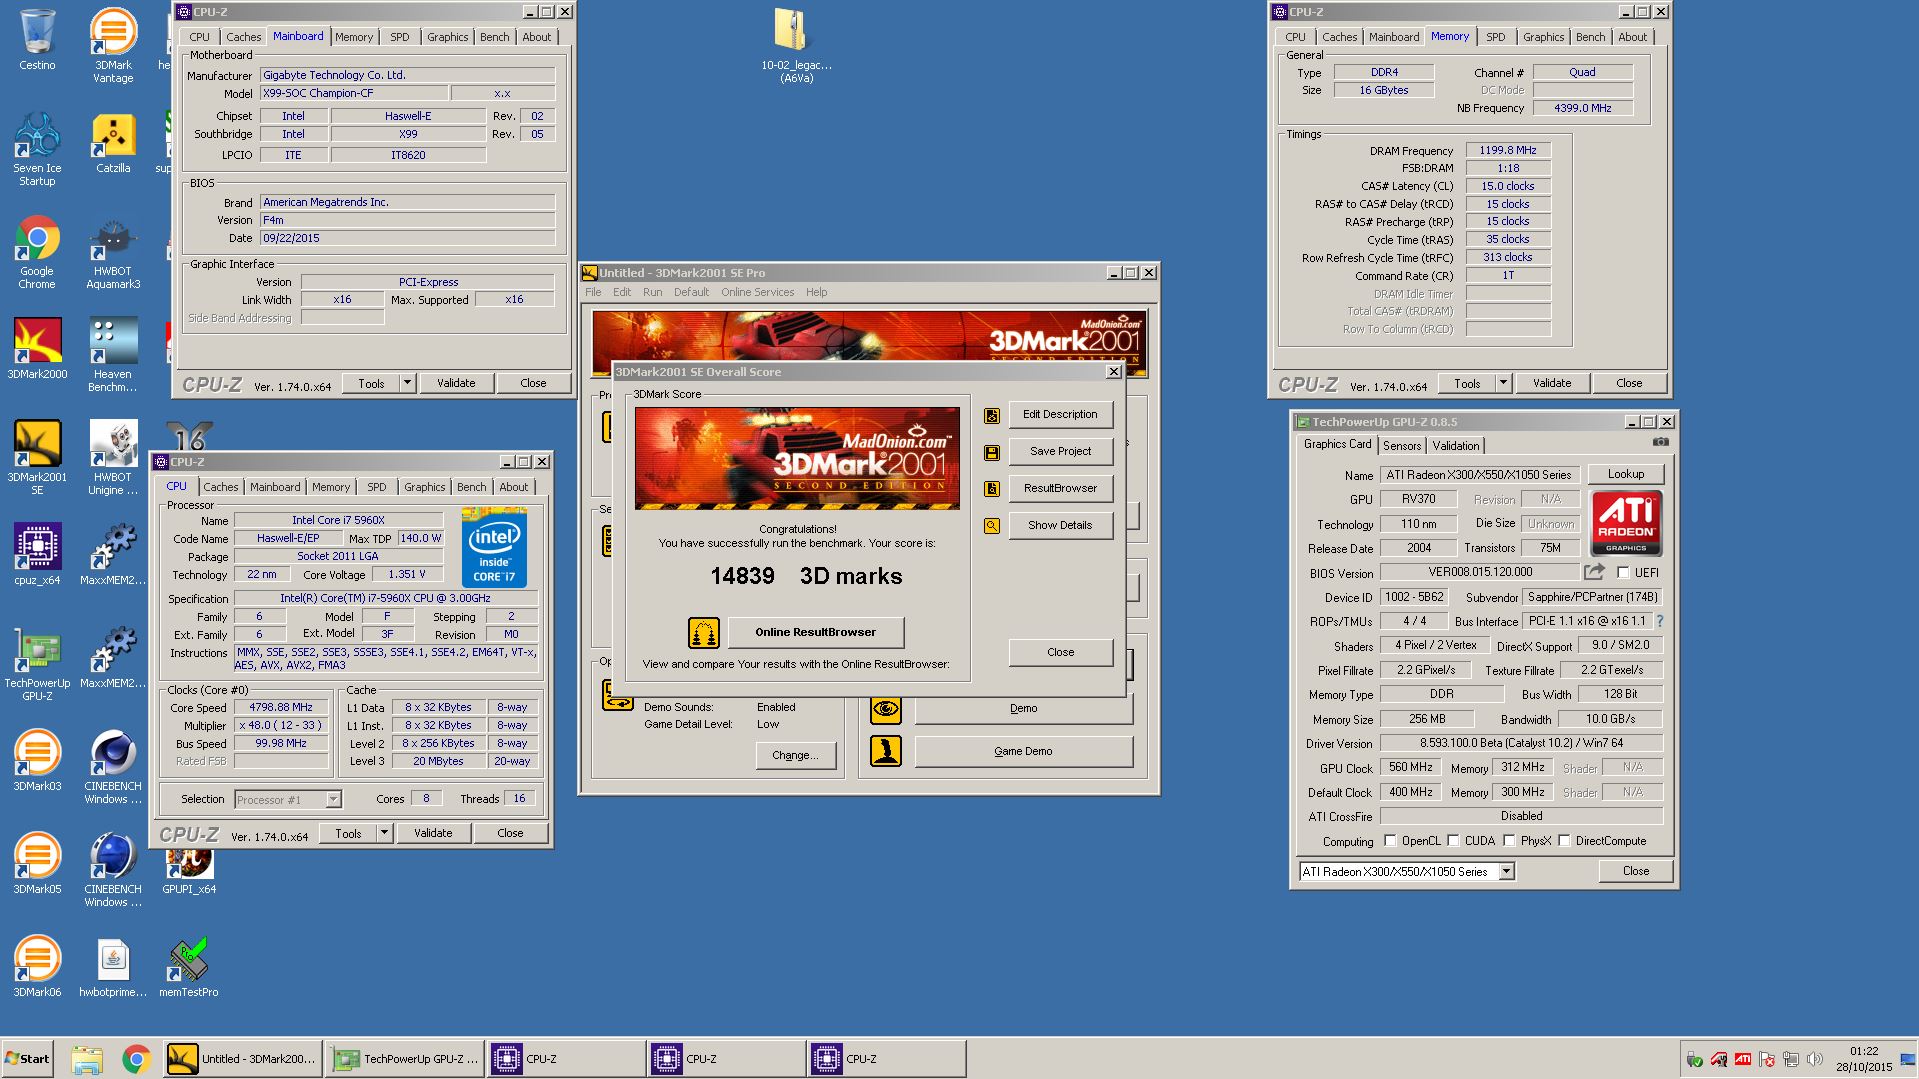The height and width of the screenshot is (1079, 1919).
Task: Click the Game Demo joystick icon
Action: (x=885, y=751)
